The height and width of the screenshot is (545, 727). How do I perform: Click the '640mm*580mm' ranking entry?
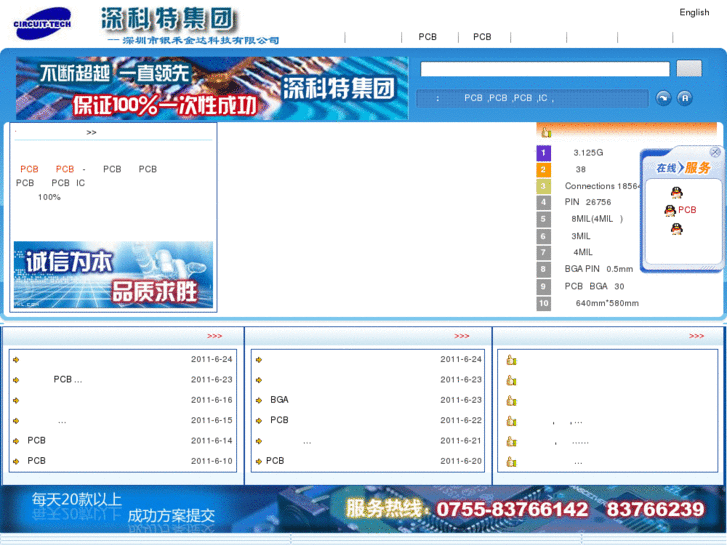click(607, 303)
